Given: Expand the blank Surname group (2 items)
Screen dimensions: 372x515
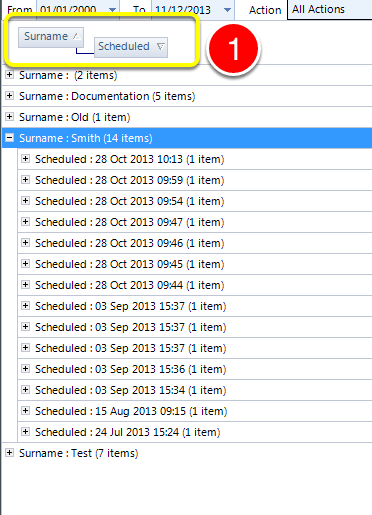Looking at the screenshot, I should click(9, 75).
